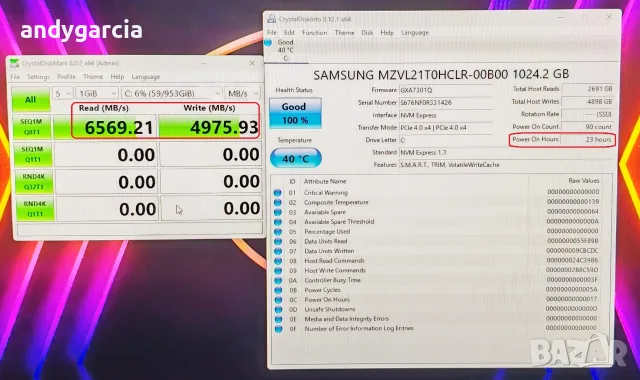The height and width of the screenshot is (380, 640).
Task: Open CrystalDiskMark Profile menu
Action: pos(67,77)
